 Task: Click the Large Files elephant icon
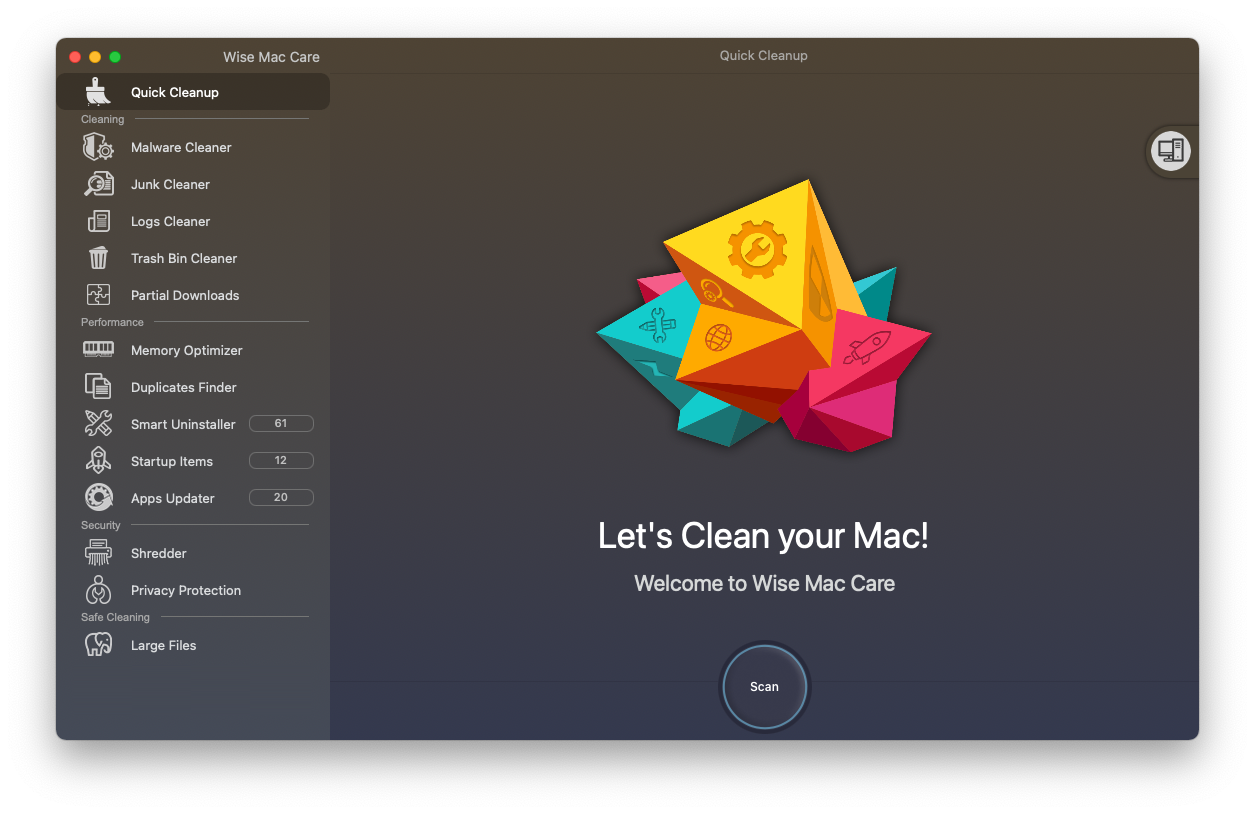click(x=98, y=645)
